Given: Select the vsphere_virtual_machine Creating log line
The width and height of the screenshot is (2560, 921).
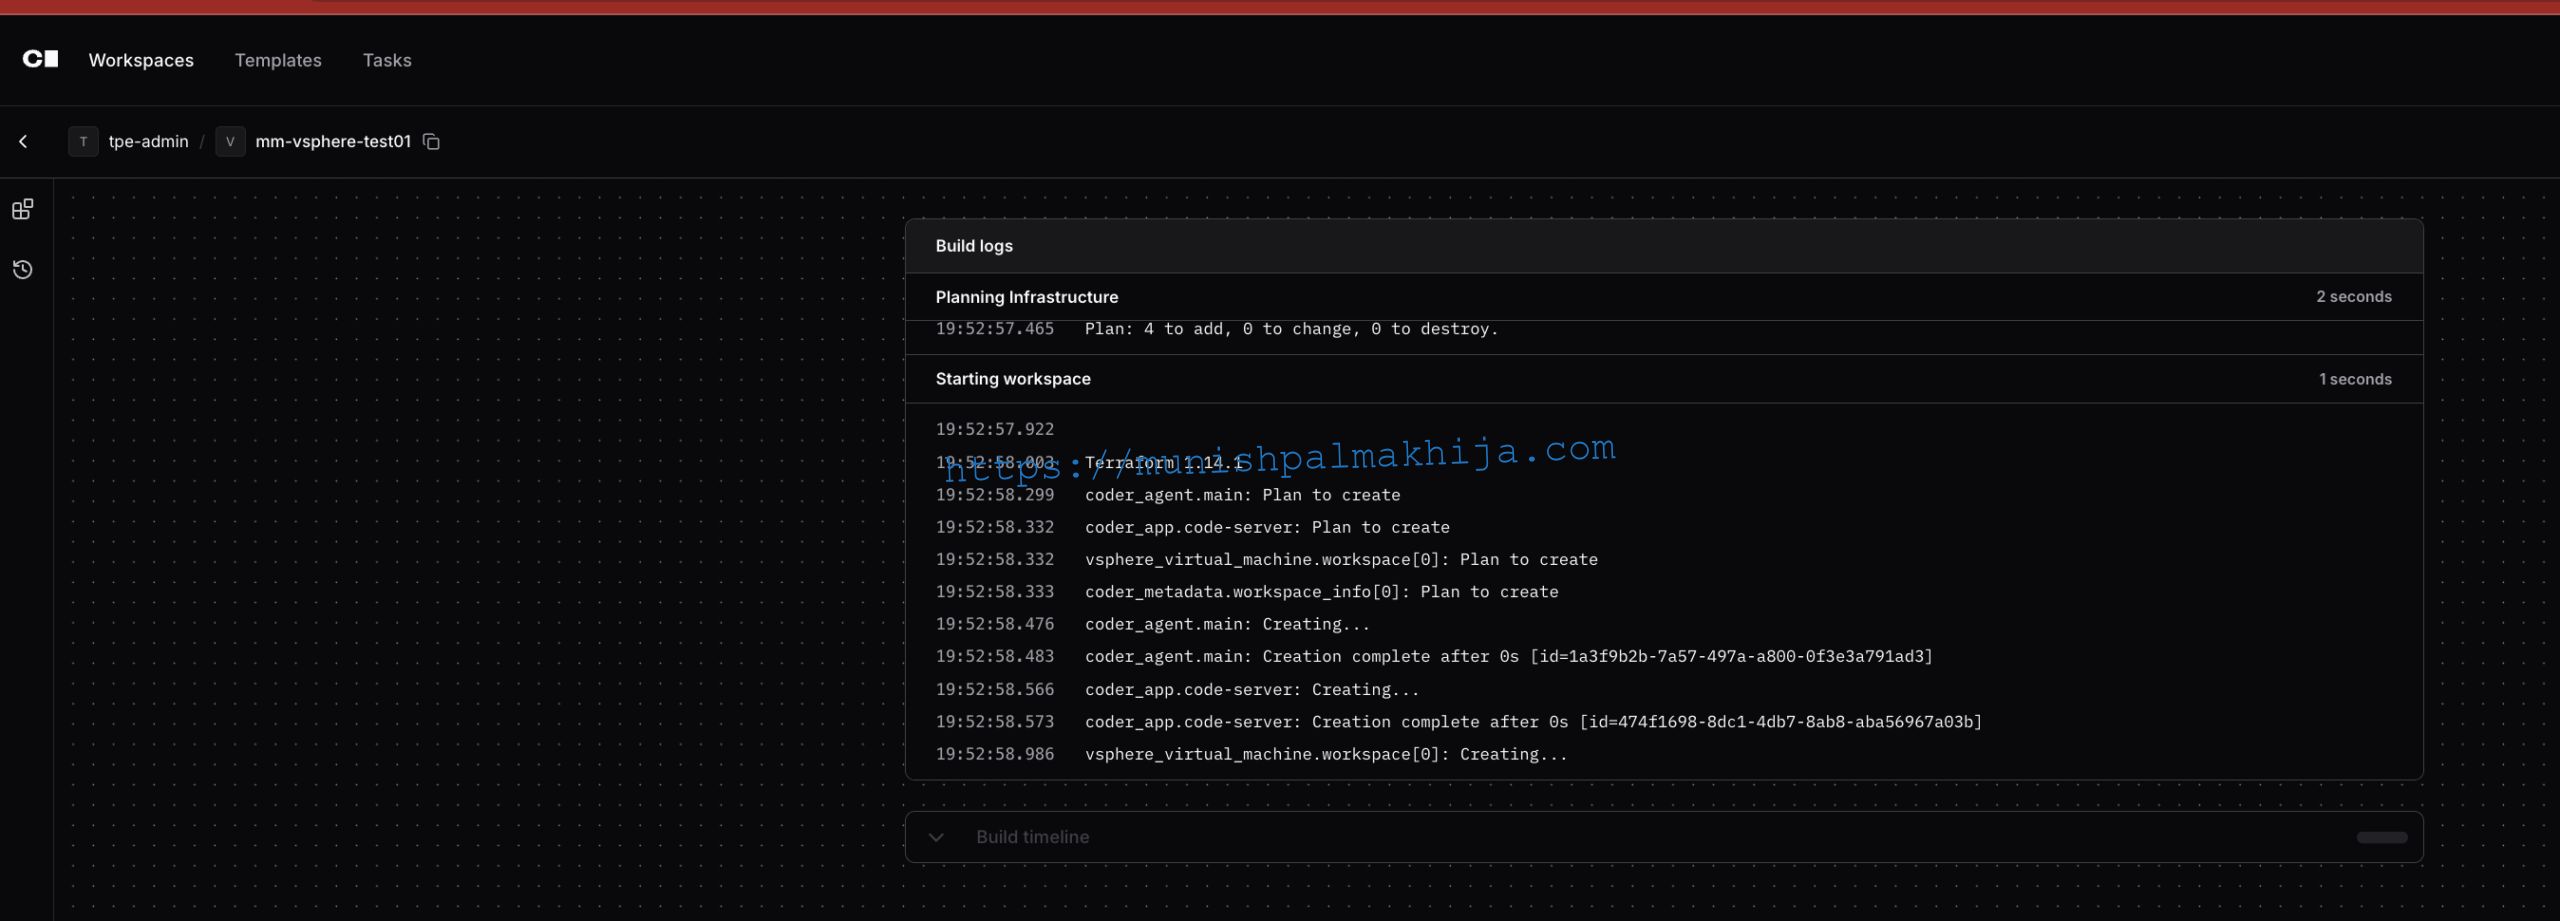Looking at the screenshot, I should click(x=1325, y=754).
